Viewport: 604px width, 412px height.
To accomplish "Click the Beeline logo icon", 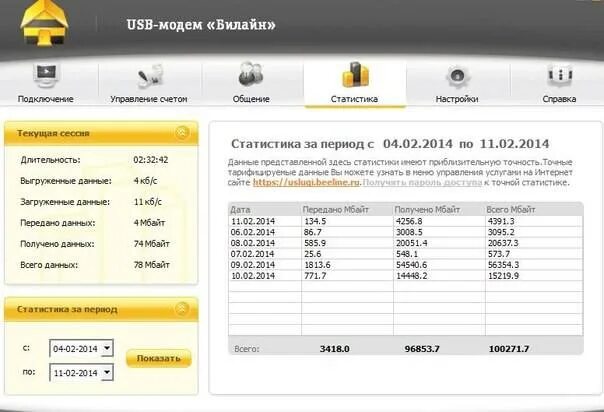I will tap(44, 23).
